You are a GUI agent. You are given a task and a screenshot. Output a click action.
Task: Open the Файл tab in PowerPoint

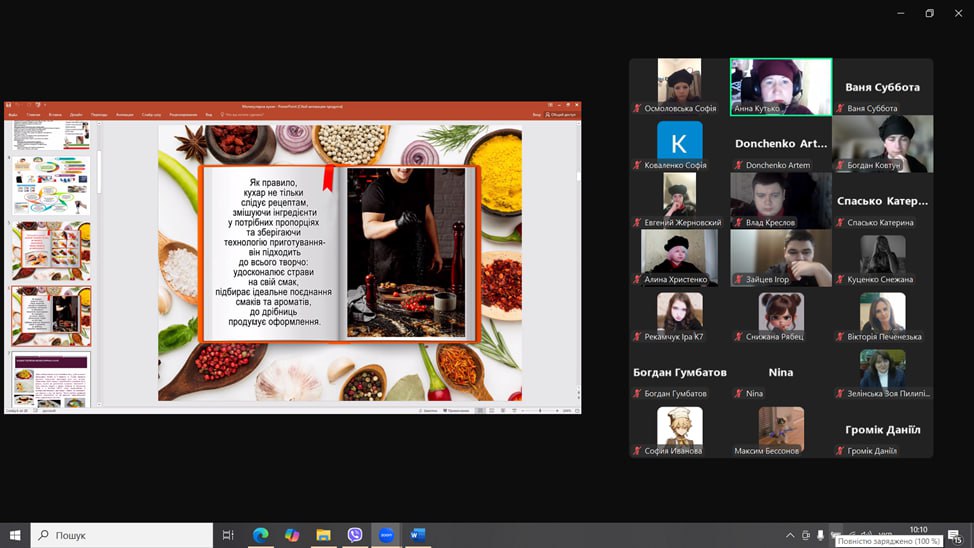click(12, 115)
